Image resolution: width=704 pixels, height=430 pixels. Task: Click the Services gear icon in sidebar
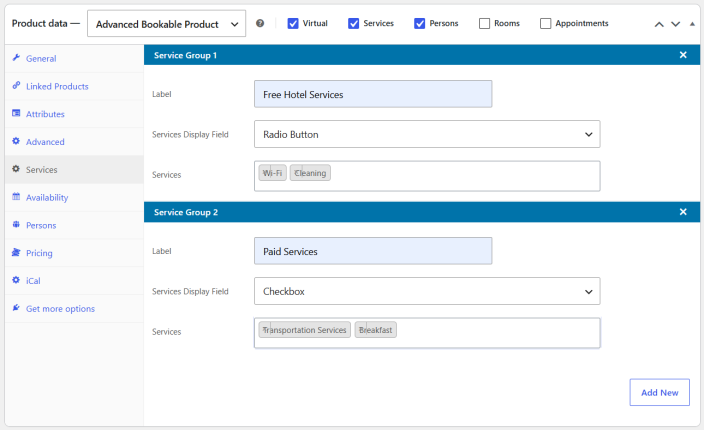coord(16,169)
